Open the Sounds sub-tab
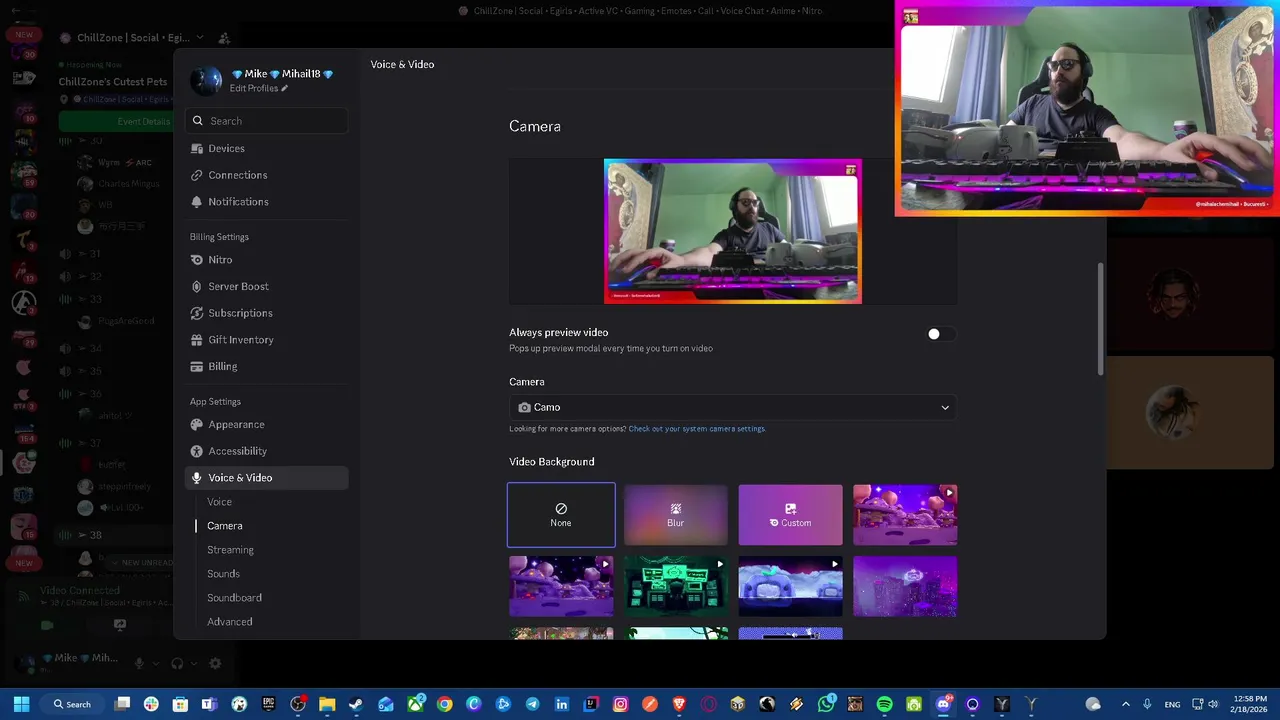1280x720 pixels. [223, 574]
